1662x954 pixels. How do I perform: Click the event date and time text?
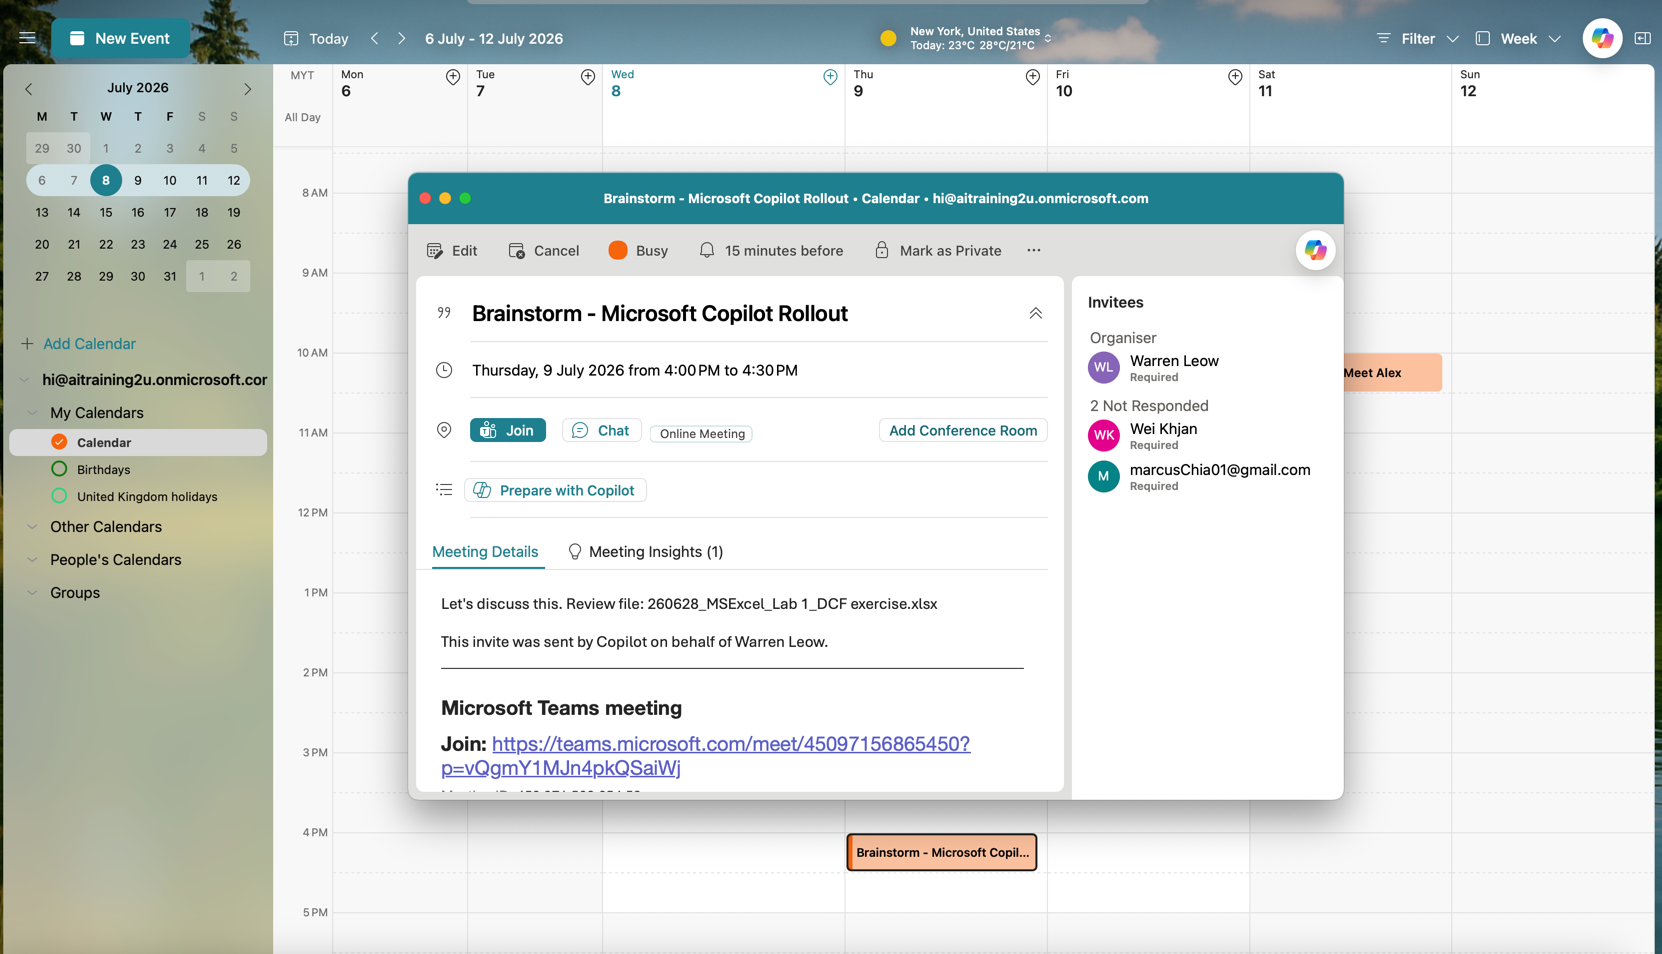tap(635, 370)
